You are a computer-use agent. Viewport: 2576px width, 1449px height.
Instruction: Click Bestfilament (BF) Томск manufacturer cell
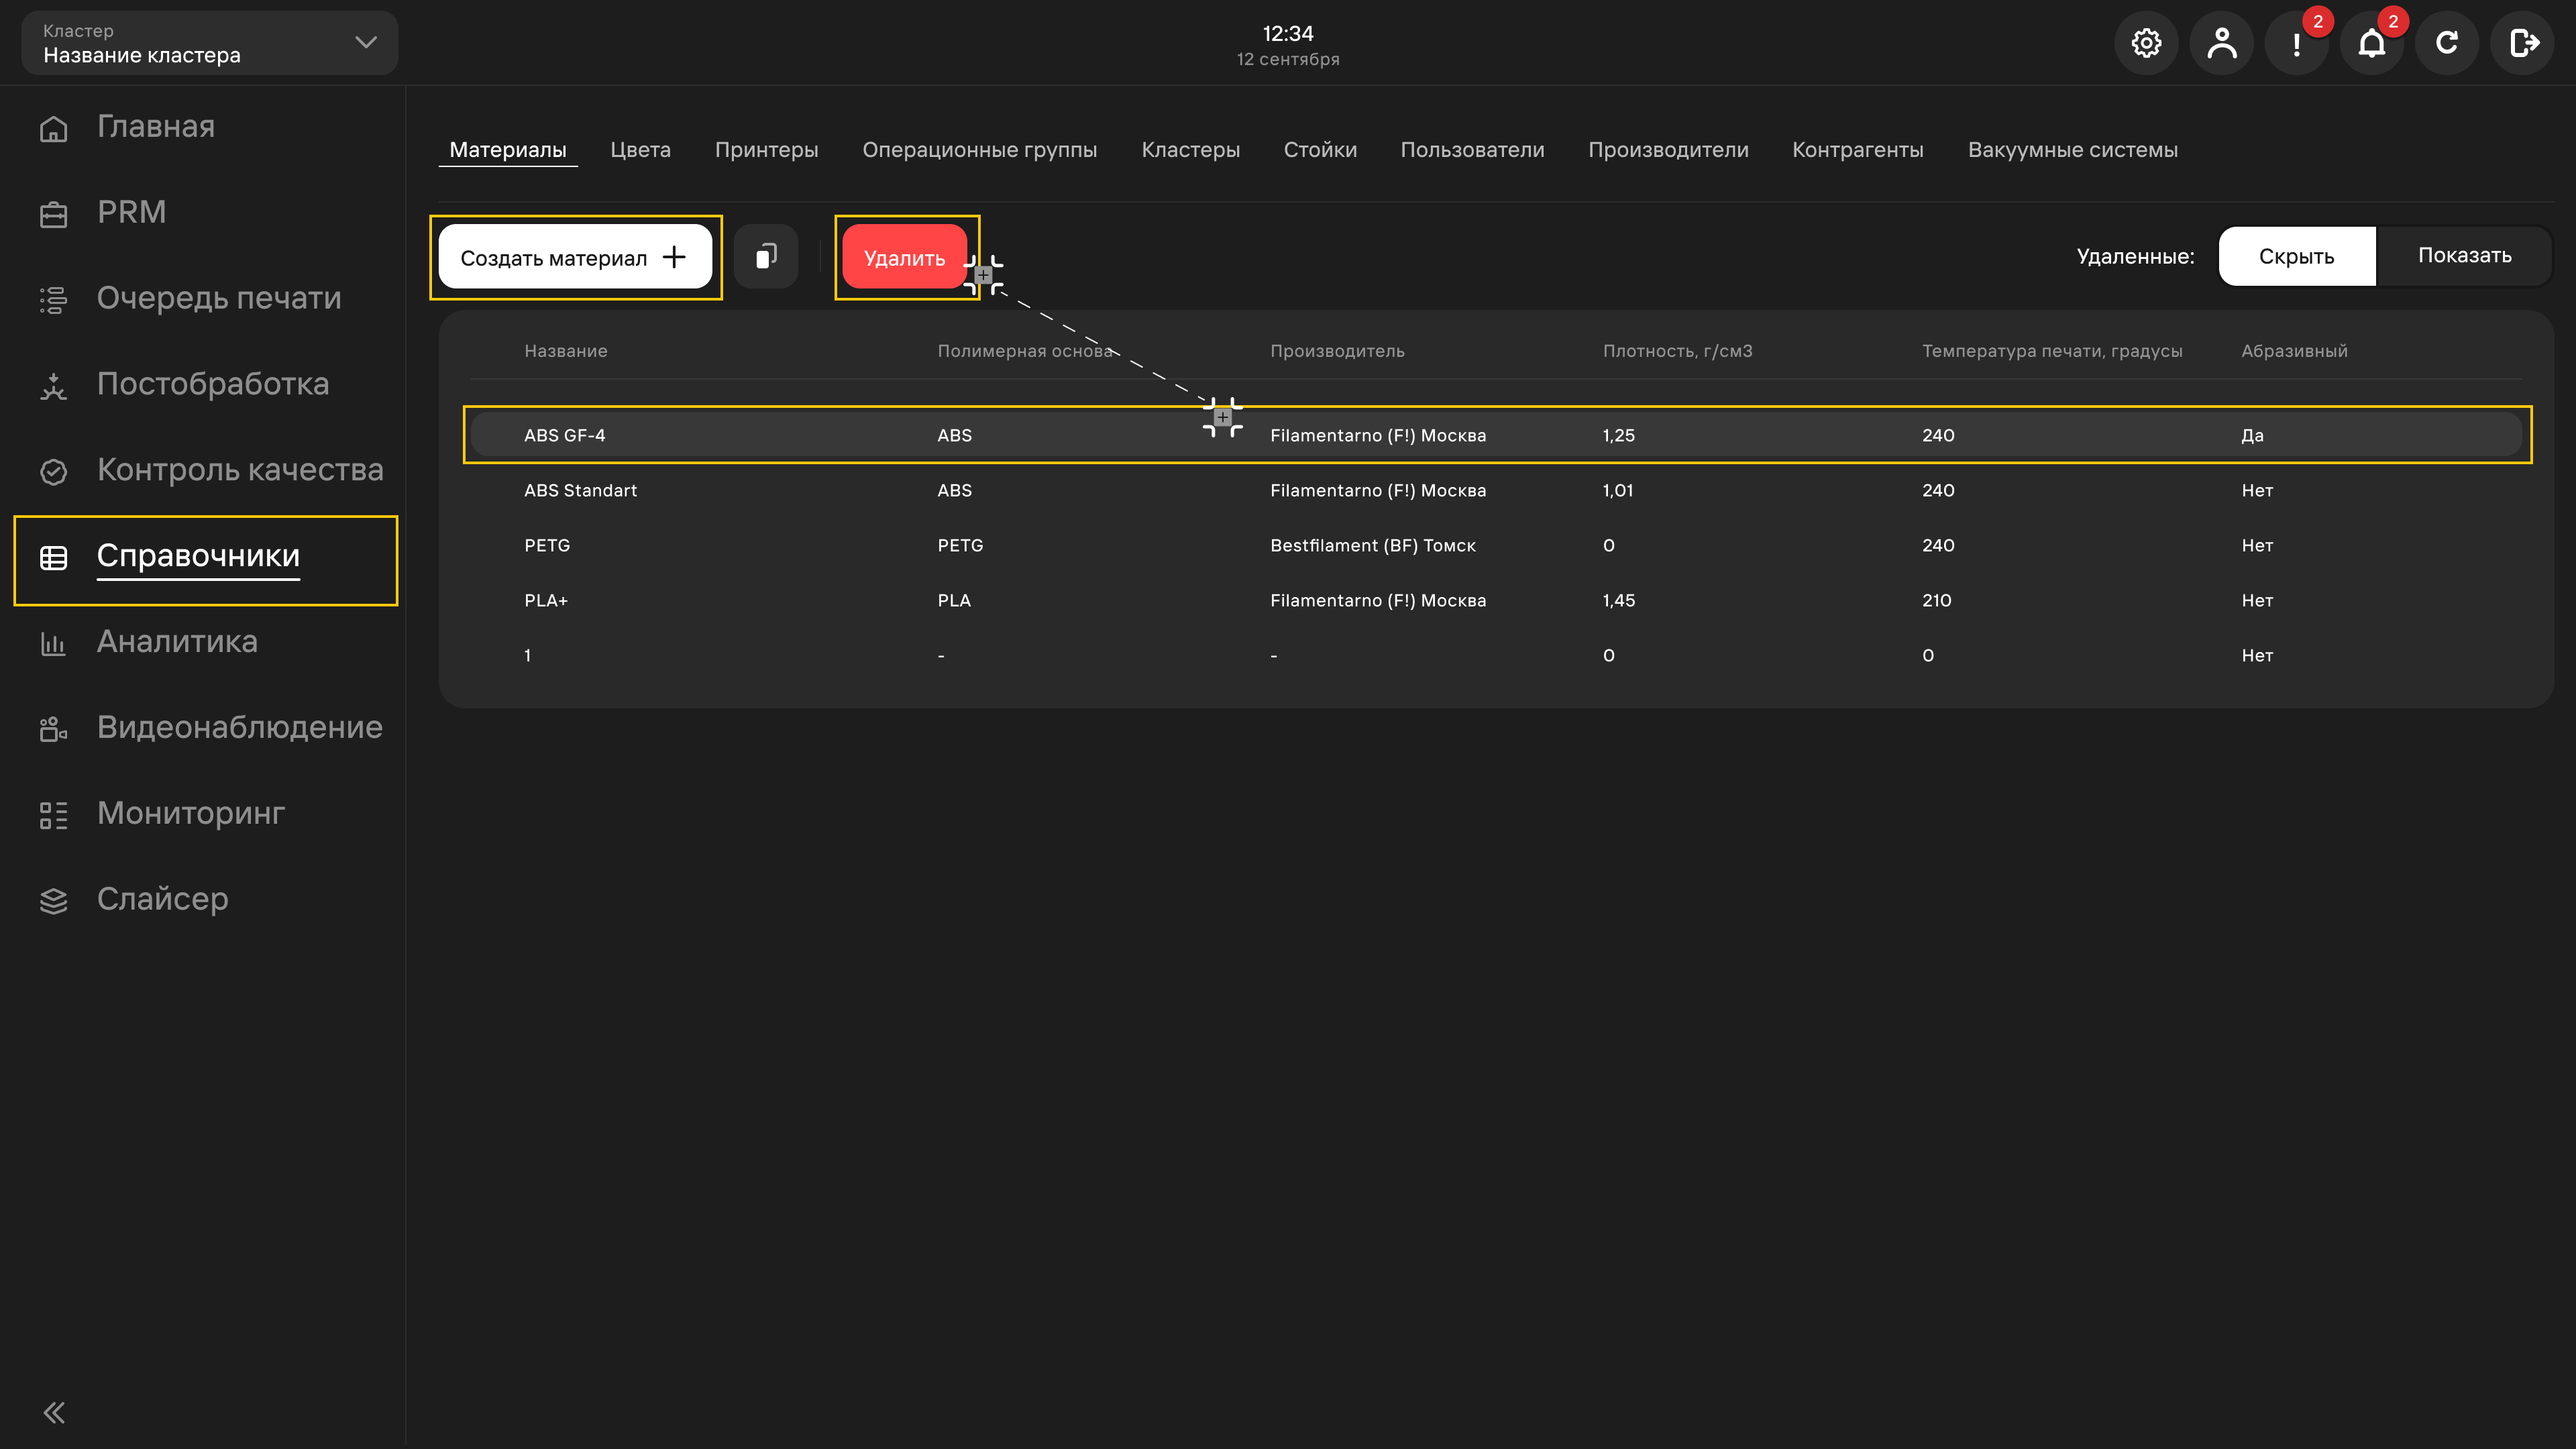pos(1372,545)
